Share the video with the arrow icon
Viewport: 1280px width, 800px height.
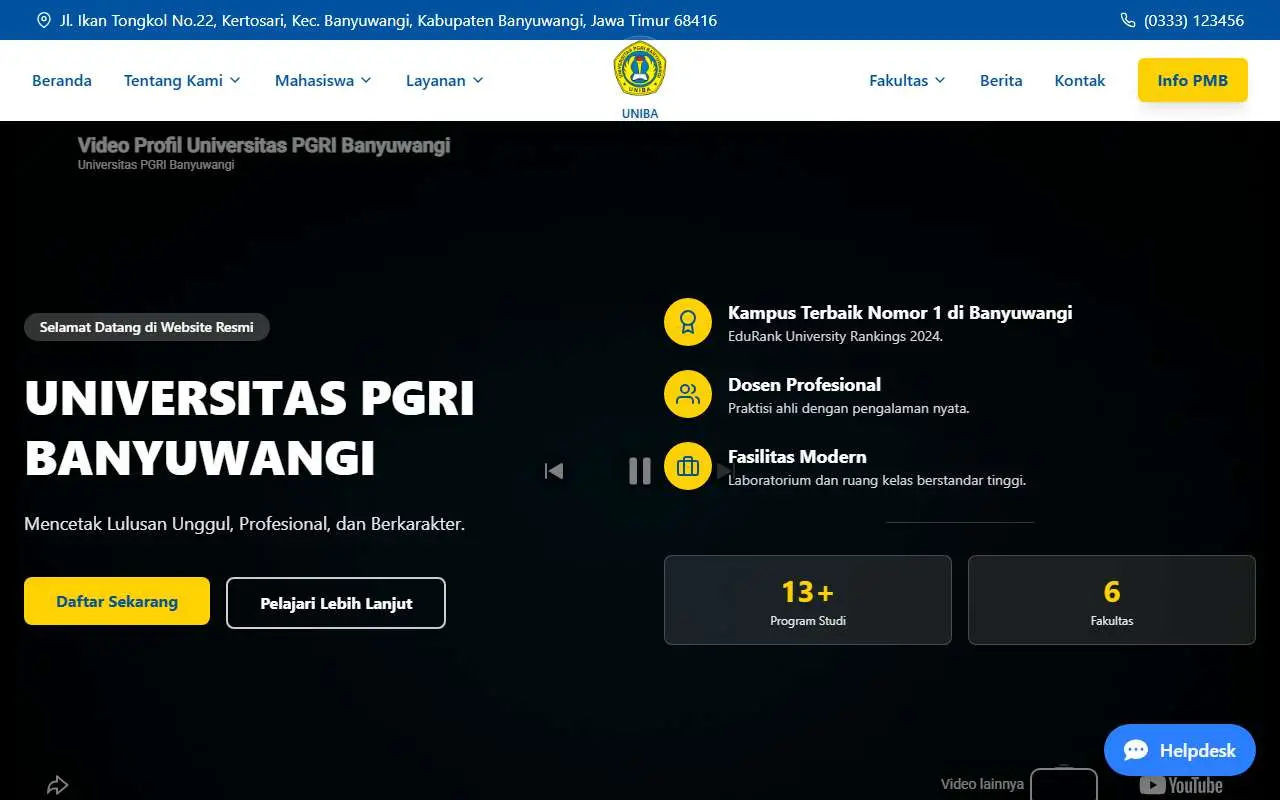57,785
